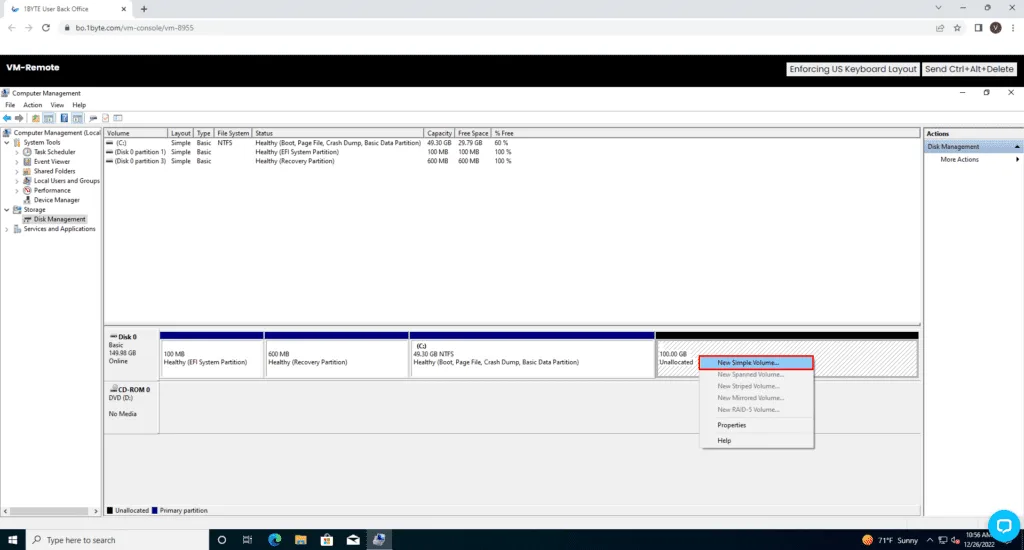Image resolution: width=1024 pixels, height=550 pixels.
Task: Open the Action menu
Action: pyautogui.click(x=33, y=105)
